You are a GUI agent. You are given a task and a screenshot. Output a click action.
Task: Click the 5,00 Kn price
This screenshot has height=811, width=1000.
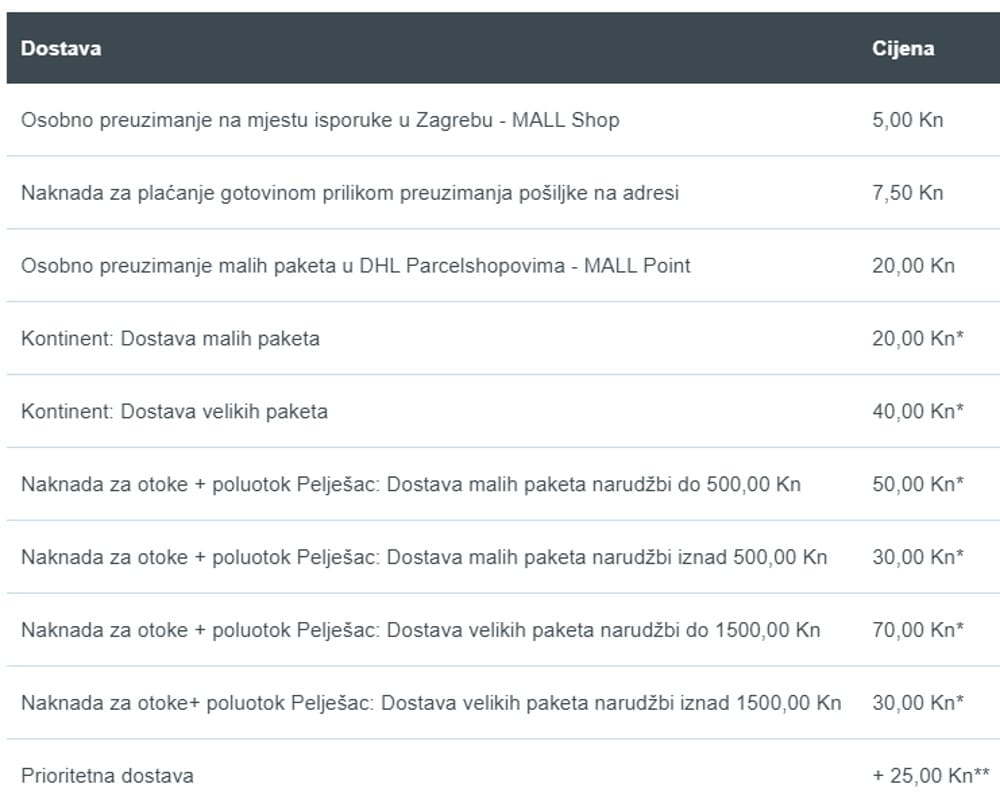(907, 120)
